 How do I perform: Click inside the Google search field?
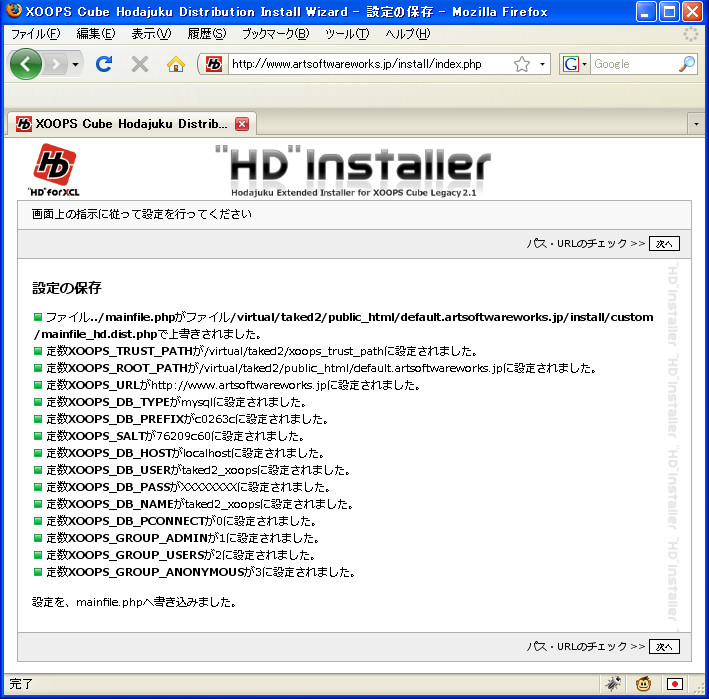click(x=632, y=64)
